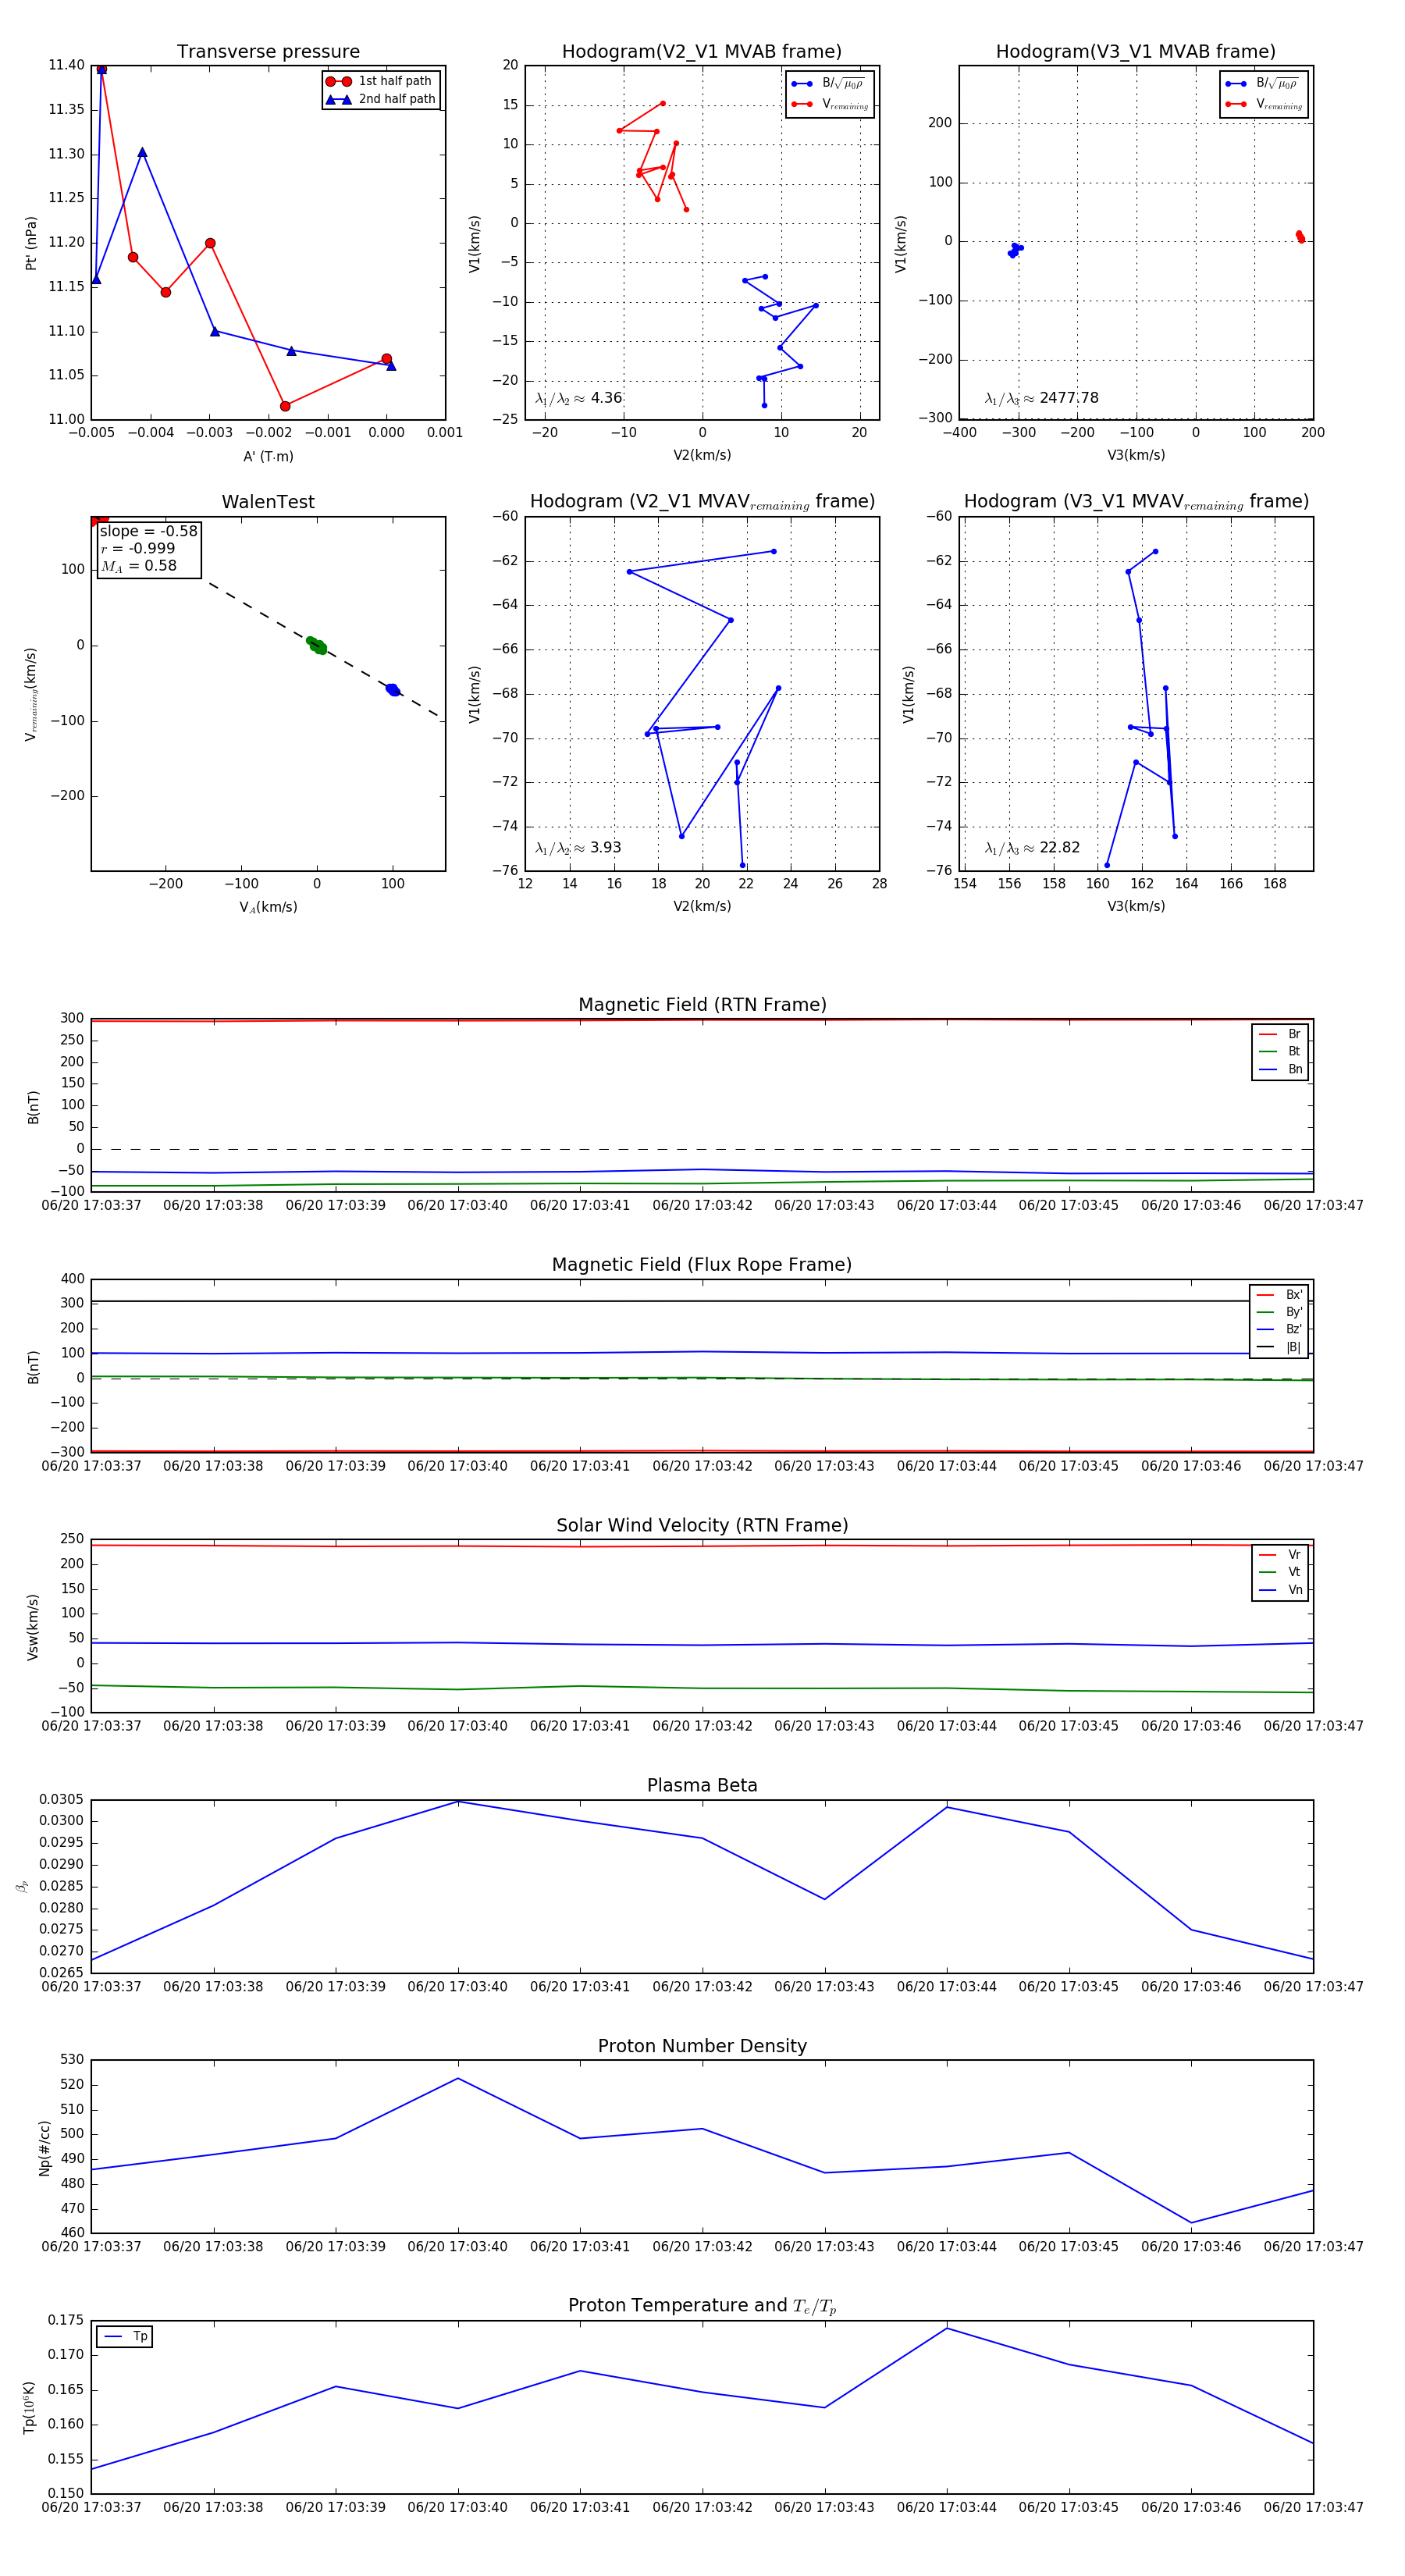Click the "Bt" legend entry

tap(1281, 1051)
